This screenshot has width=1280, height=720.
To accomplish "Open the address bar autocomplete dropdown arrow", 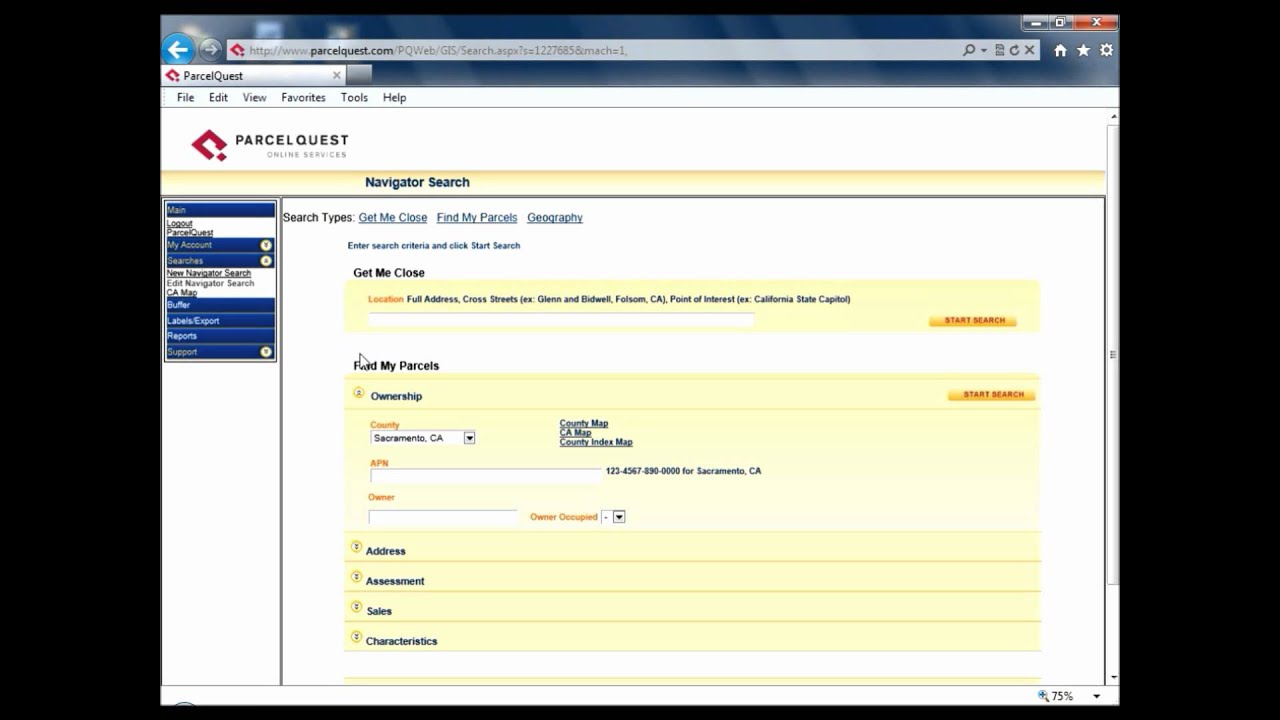I will tap(984, 50).
